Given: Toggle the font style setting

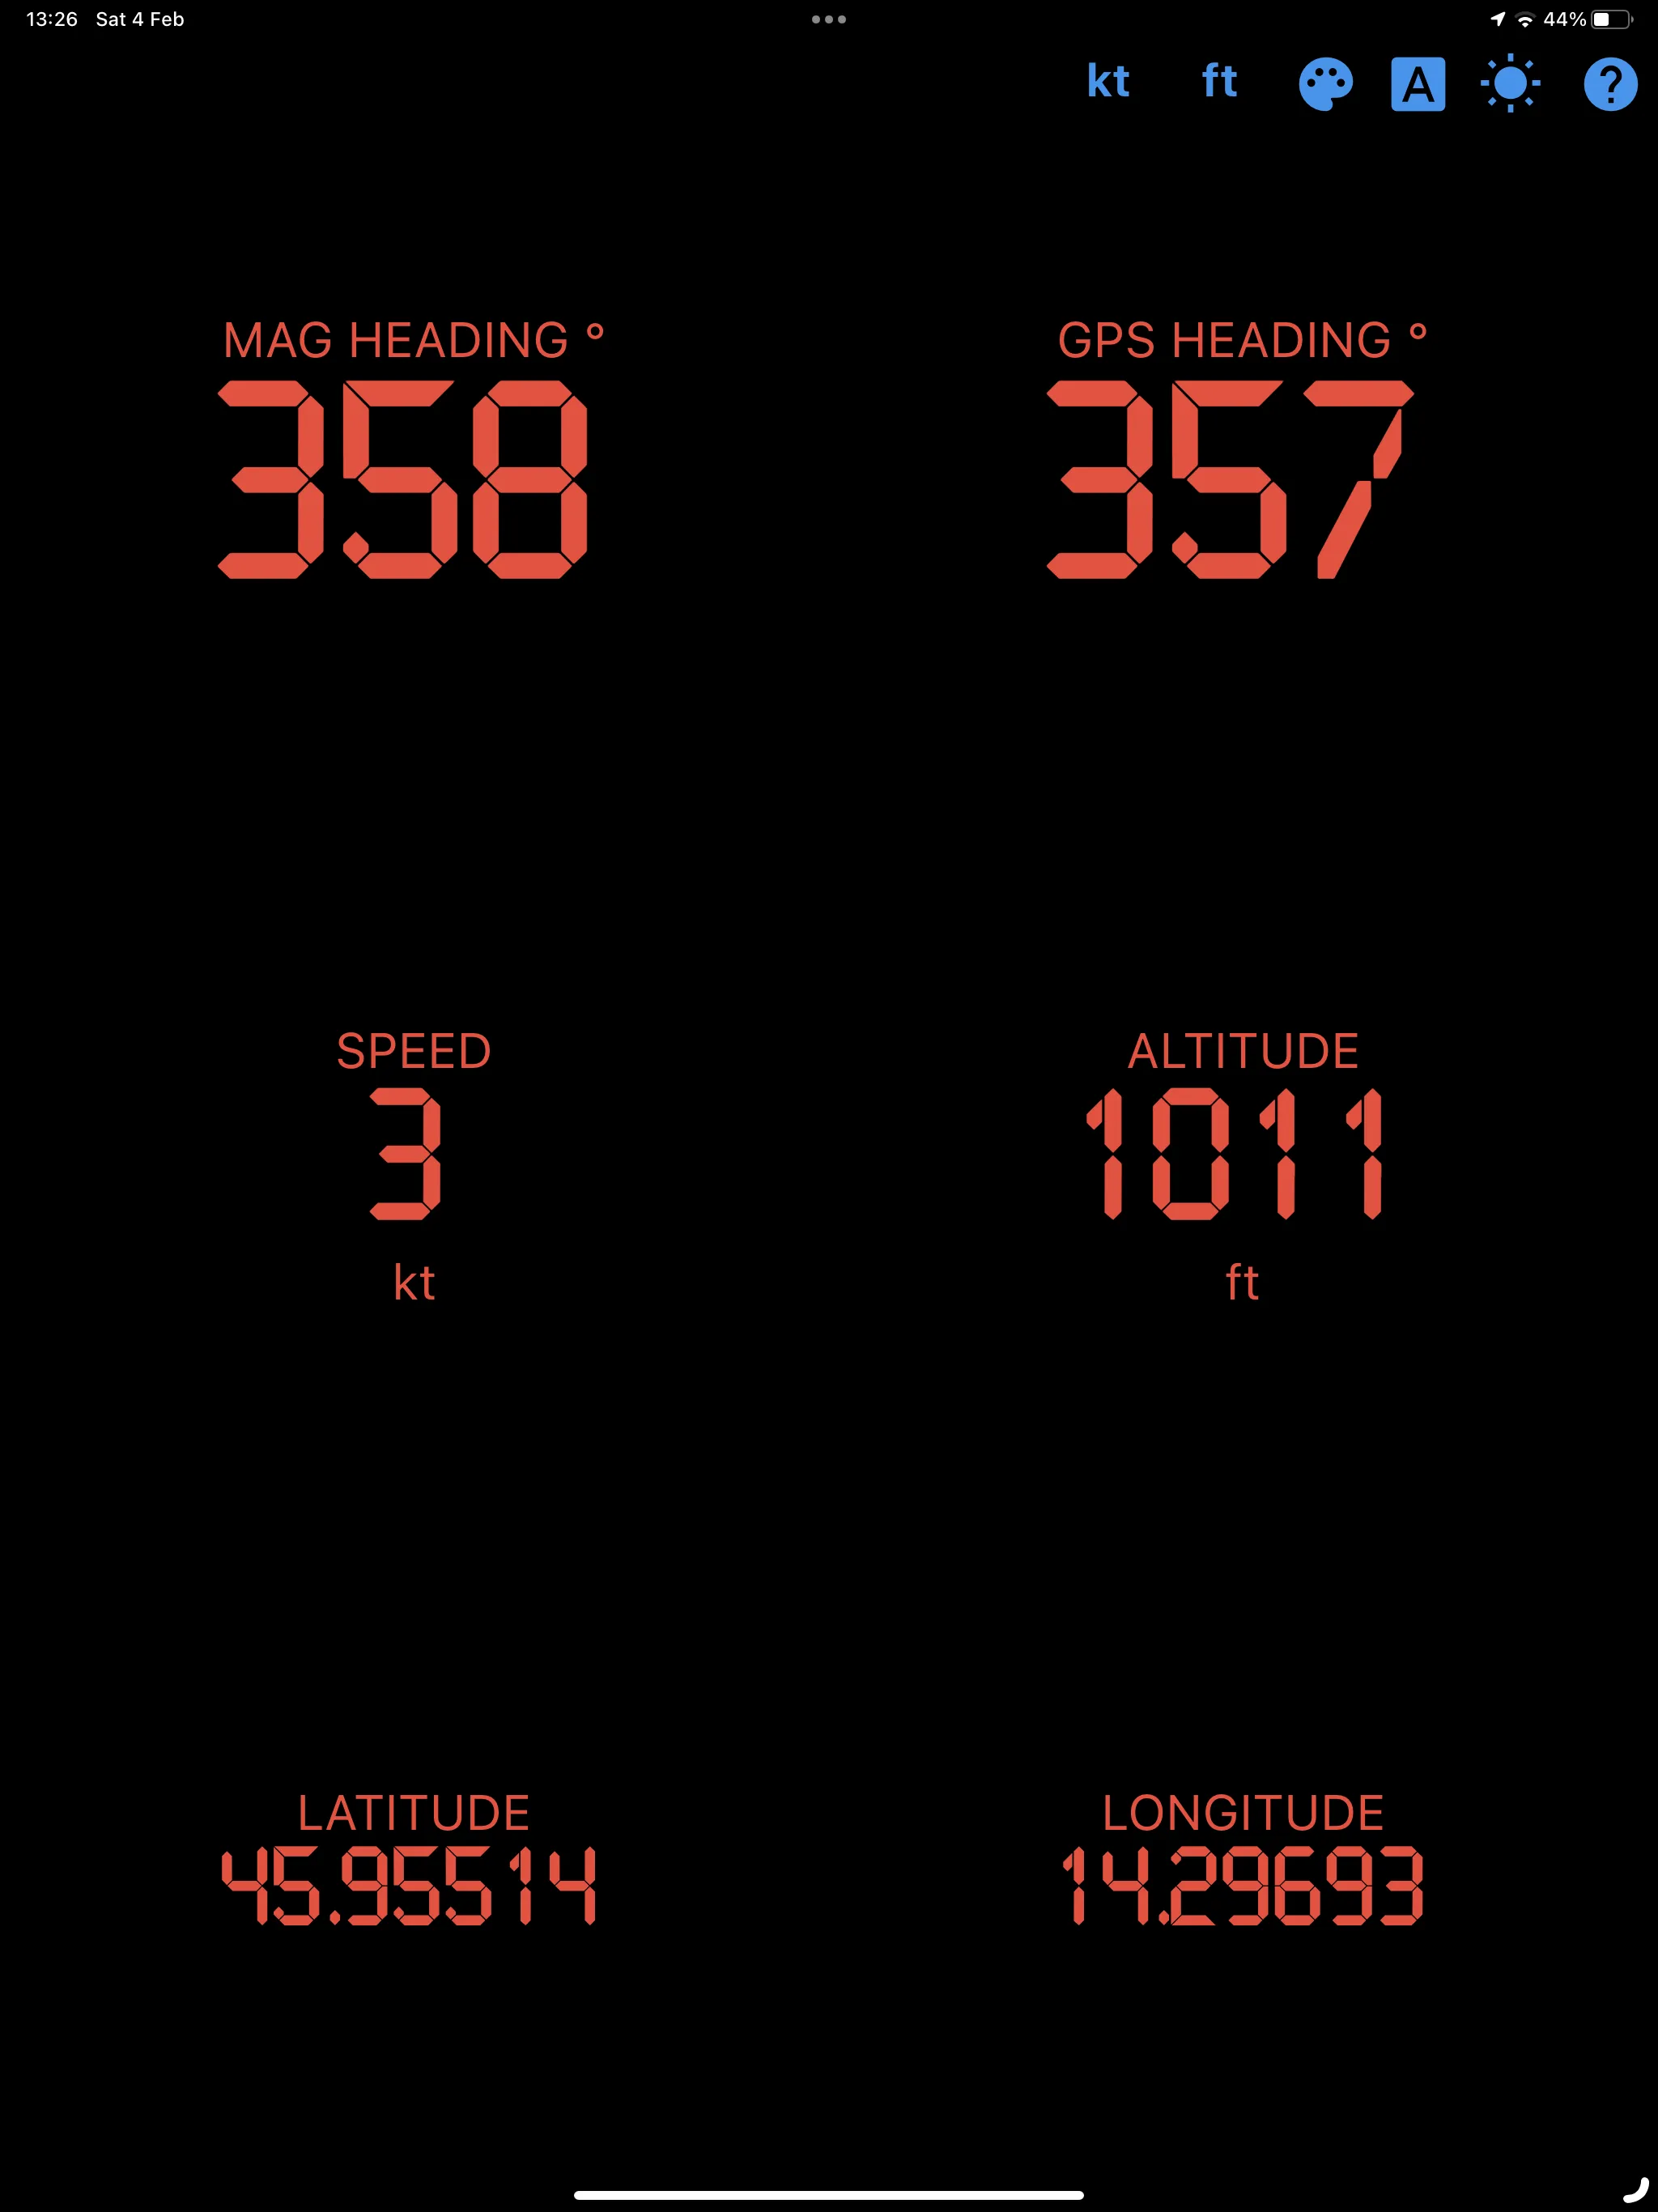Looking at the screenshot, I should [1416, 80].
